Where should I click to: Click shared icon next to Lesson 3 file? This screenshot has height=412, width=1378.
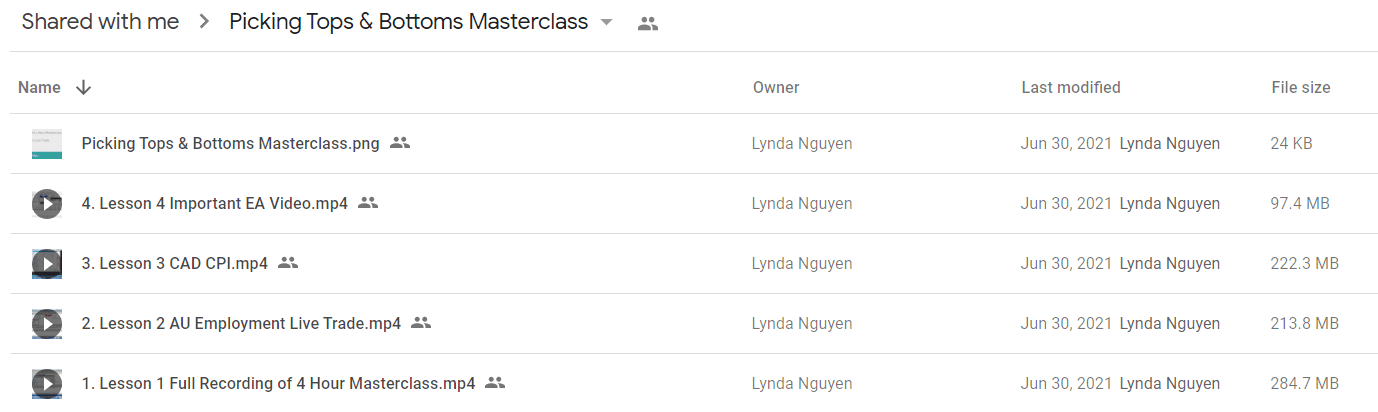(x=288, y=263)
